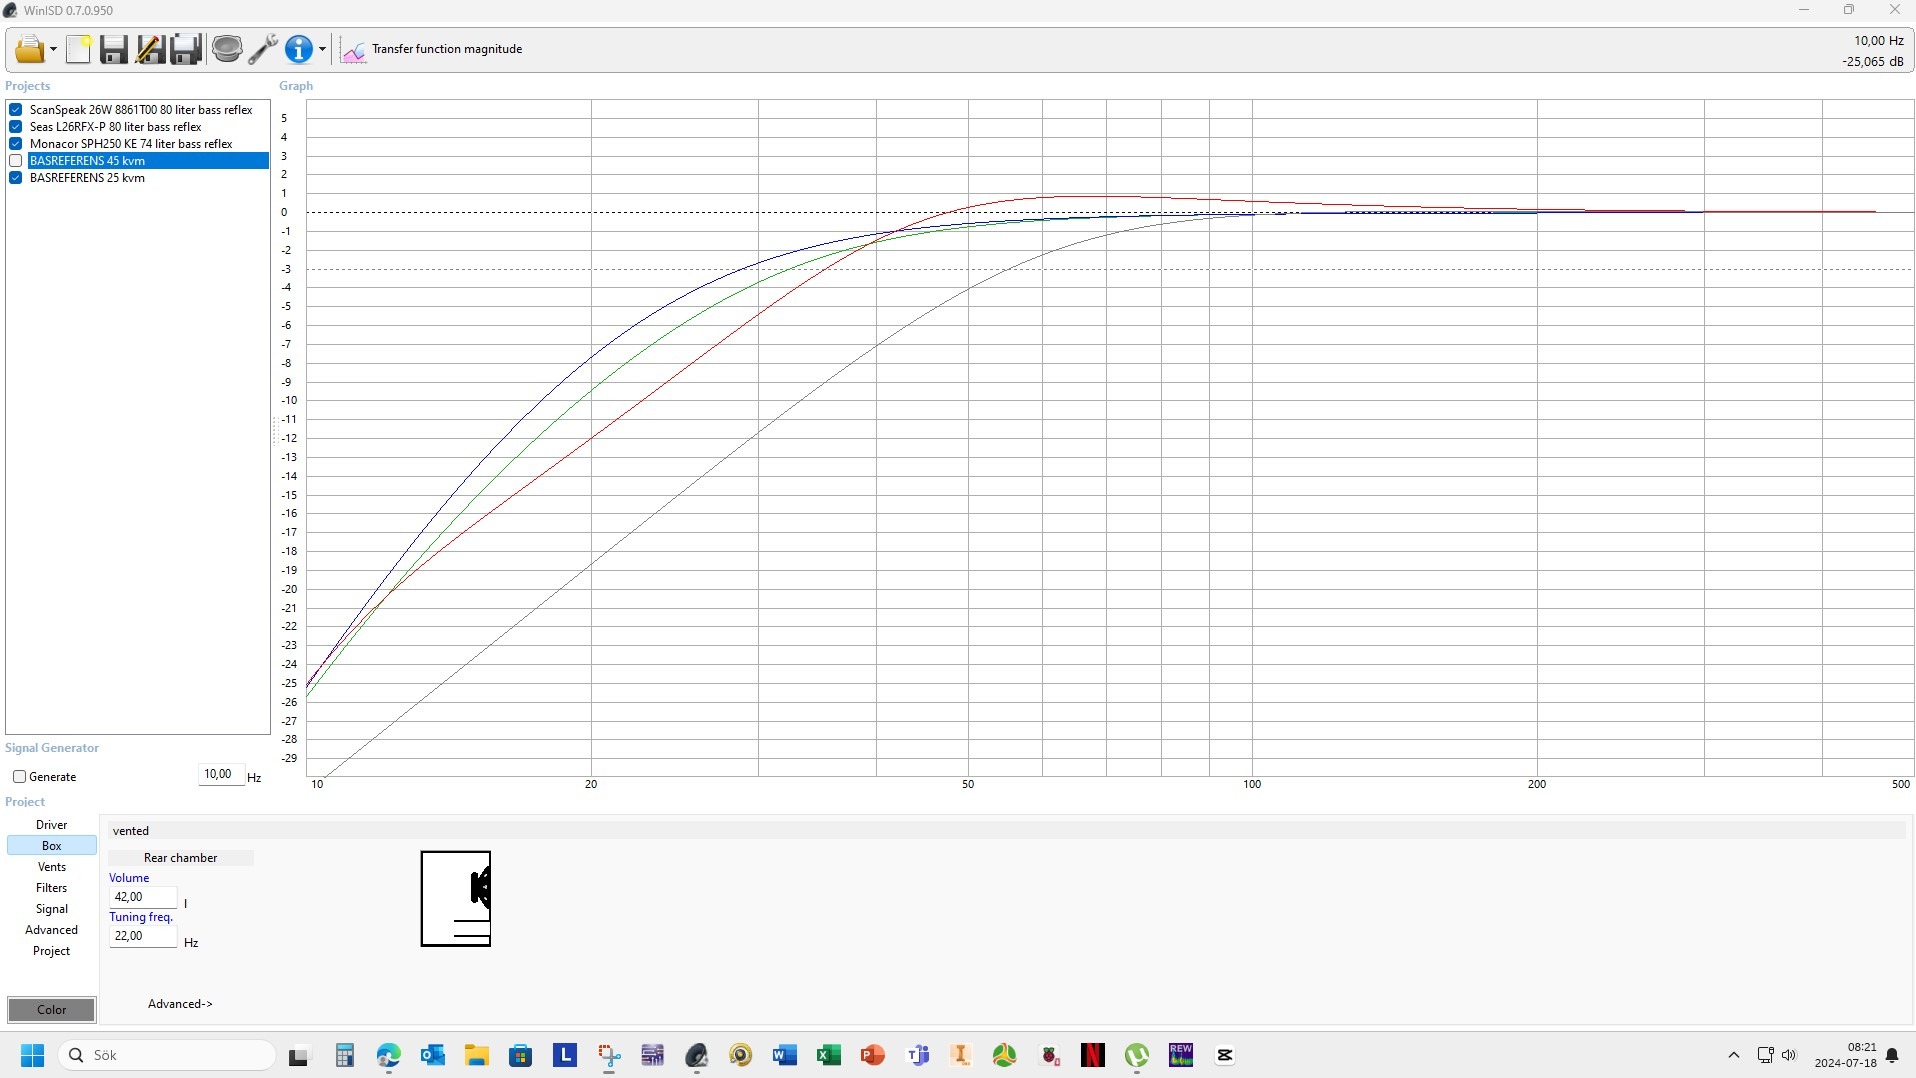Save the project with the floppy disk icon
Screen dimensions: 1916x1078
point(114,49)
